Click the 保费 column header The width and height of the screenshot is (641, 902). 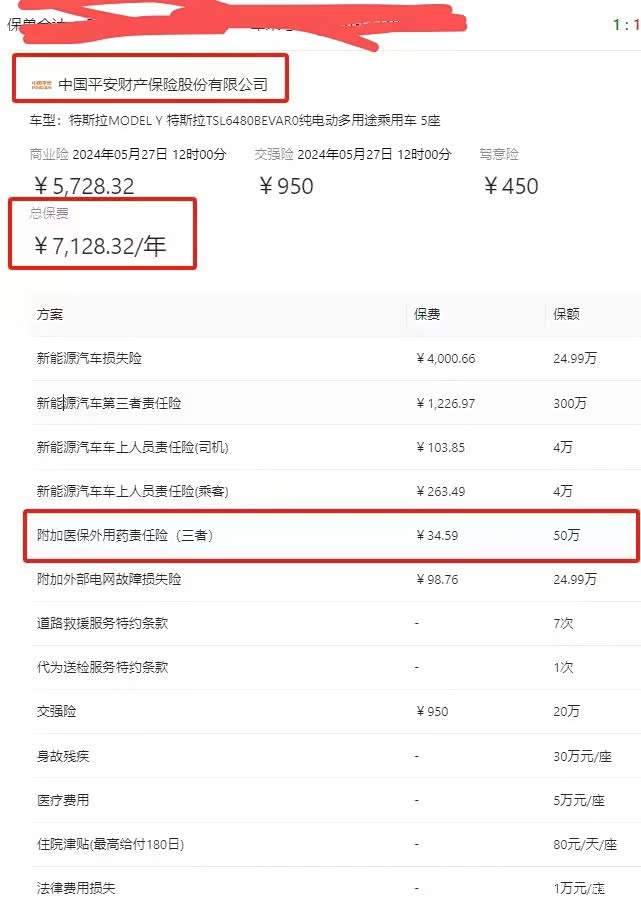click(427, 314)
